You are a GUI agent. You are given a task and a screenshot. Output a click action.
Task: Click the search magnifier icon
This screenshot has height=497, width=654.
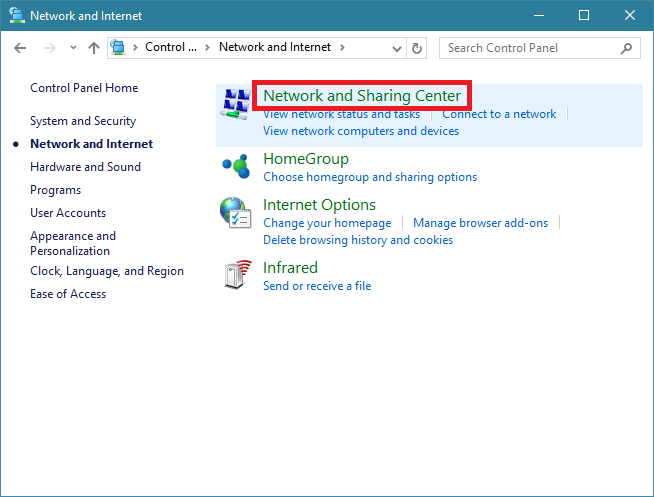626,48
